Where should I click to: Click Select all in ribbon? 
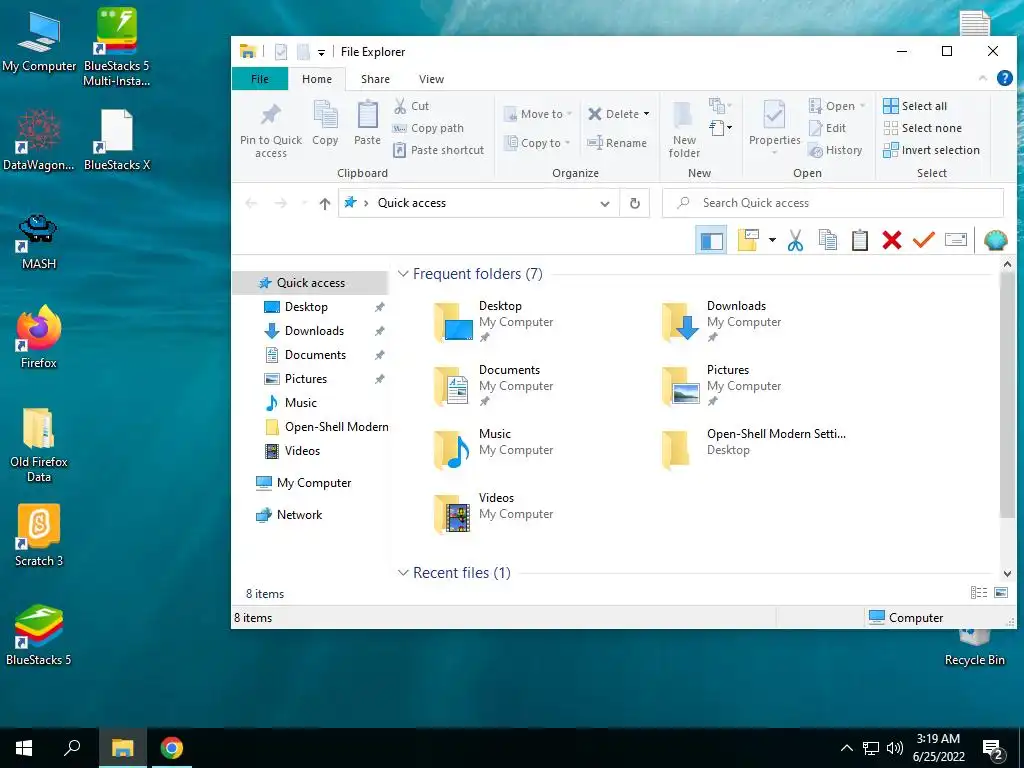pyautogui.click(x=915, y=106)
